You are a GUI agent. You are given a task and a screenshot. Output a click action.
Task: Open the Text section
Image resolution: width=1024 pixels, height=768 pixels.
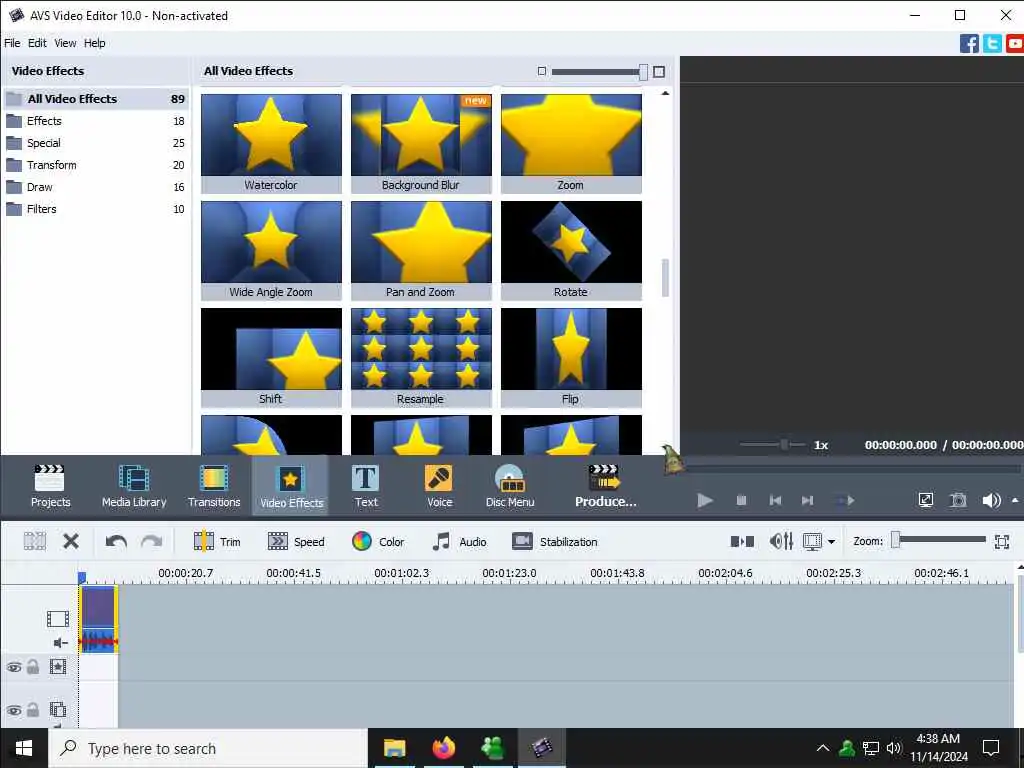point(366,485)
